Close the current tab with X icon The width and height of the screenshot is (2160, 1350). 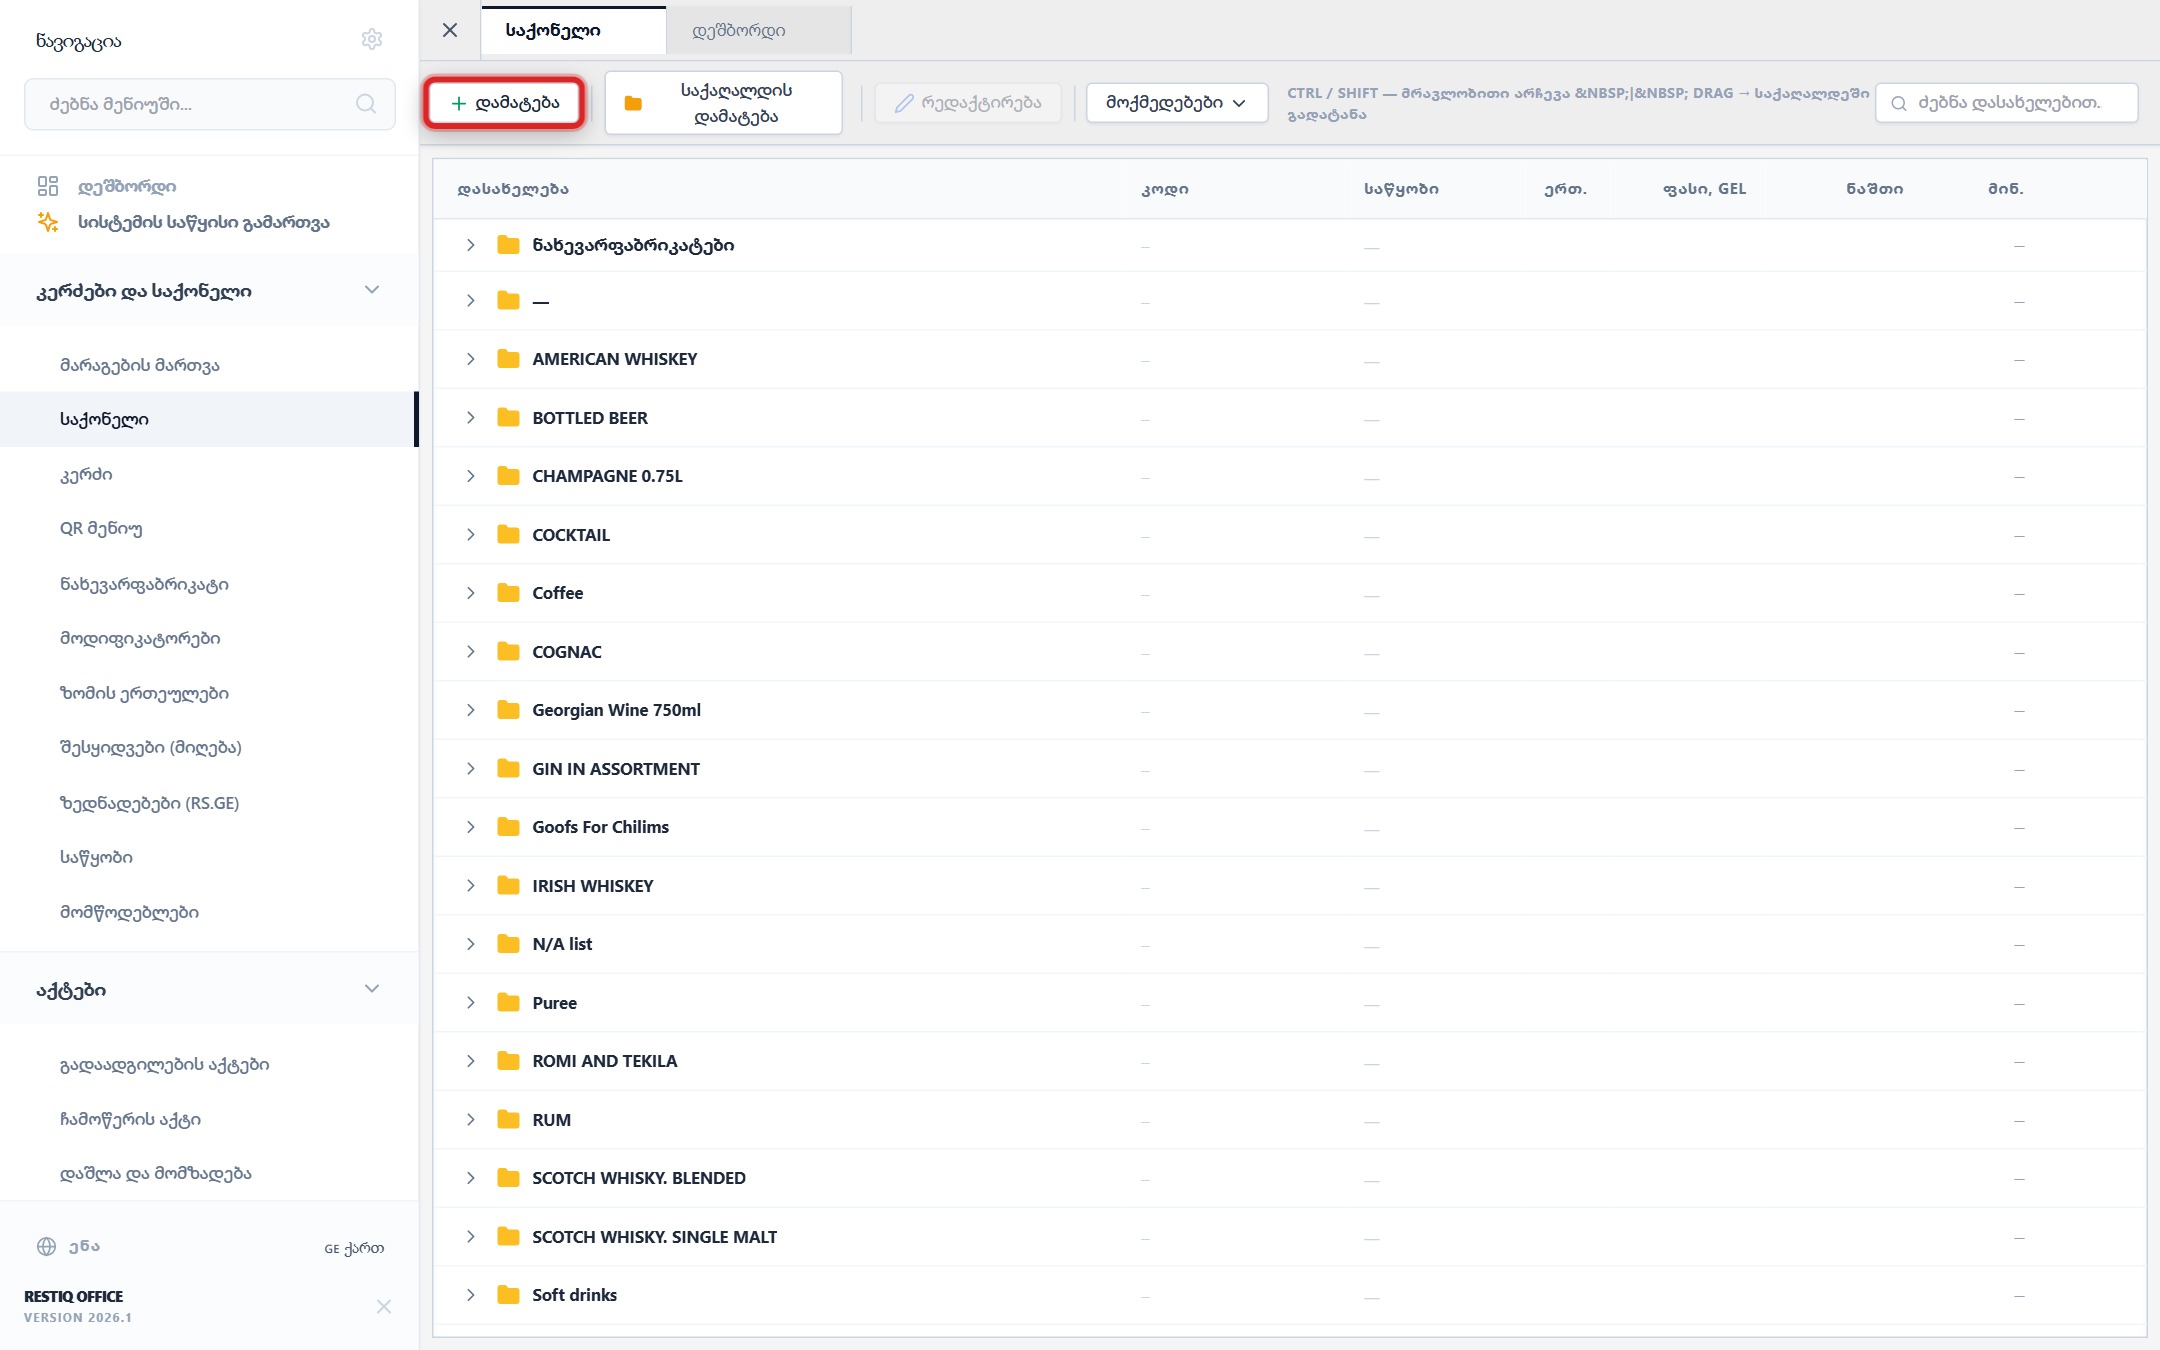pos(450,30)
